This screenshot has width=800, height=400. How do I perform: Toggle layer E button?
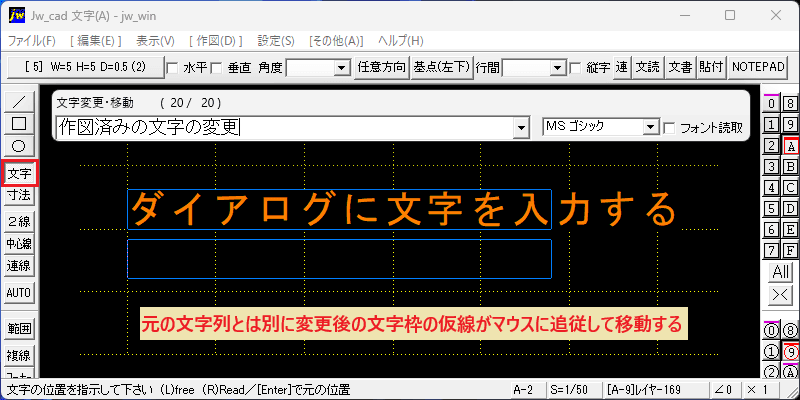pyautogui.click(x=791, y=230)
